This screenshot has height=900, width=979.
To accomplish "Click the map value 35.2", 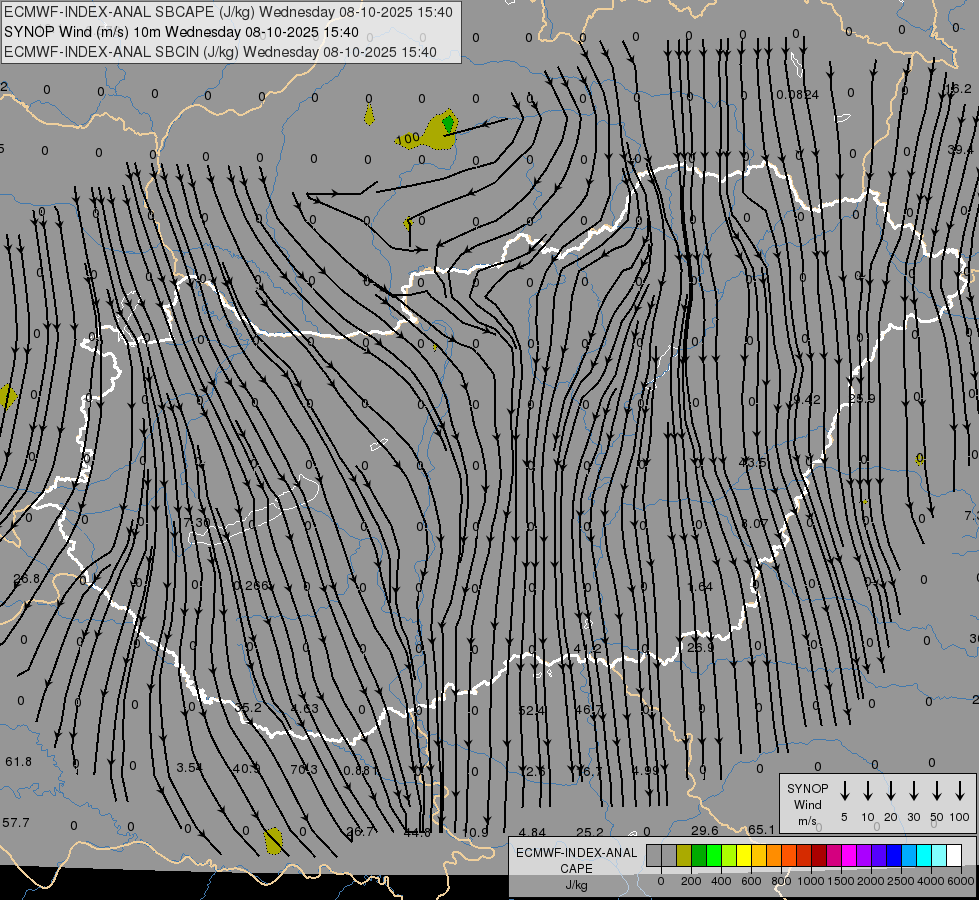I will (x=248, y=708).
